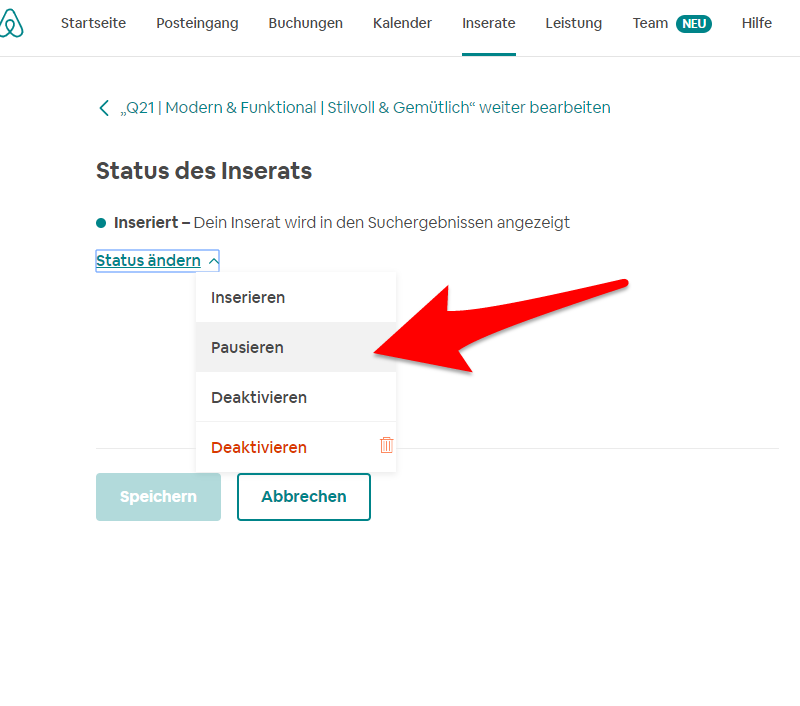Image resolution: width=800 pixels, height=706 pixels.
Task: Open the Hilfe page
Action: click(756, 22)
